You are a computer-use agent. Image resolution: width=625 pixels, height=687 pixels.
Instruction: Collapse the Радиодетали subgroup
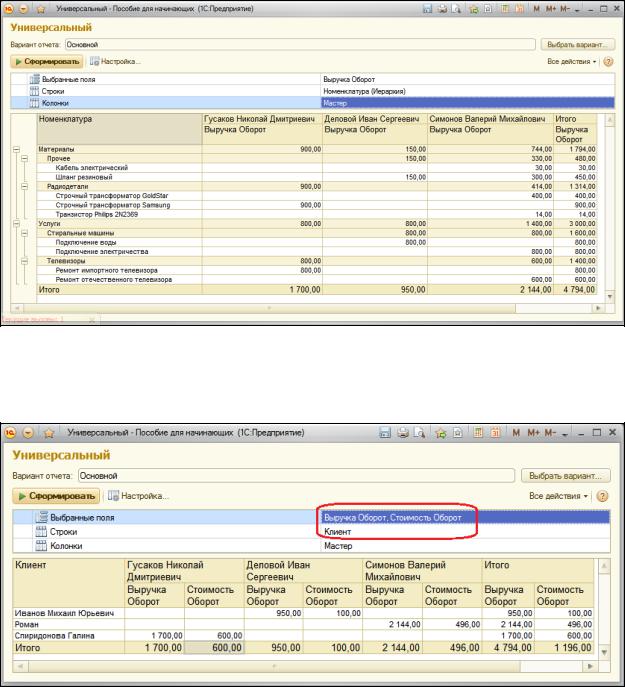25,187
